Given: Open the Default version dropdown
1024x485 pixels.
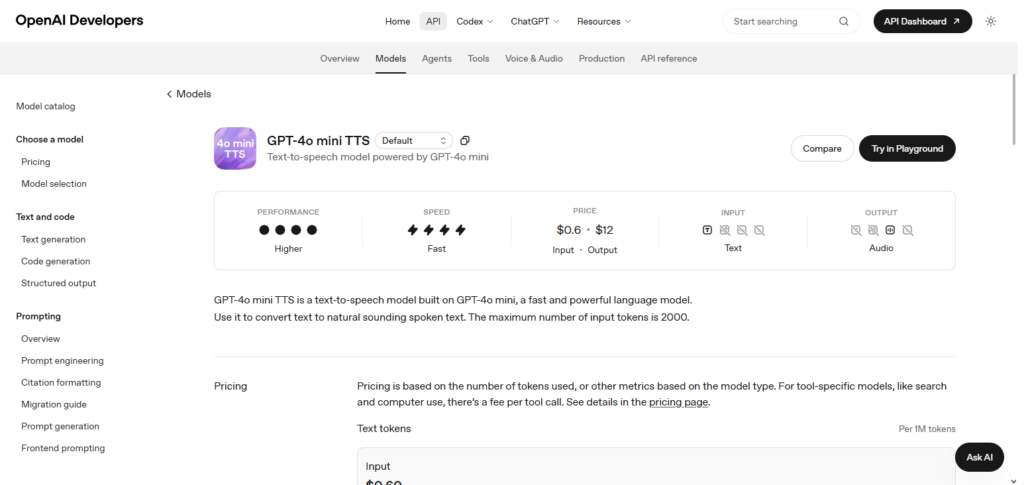Looking at the screenshot, I should [x=414, y=140].
